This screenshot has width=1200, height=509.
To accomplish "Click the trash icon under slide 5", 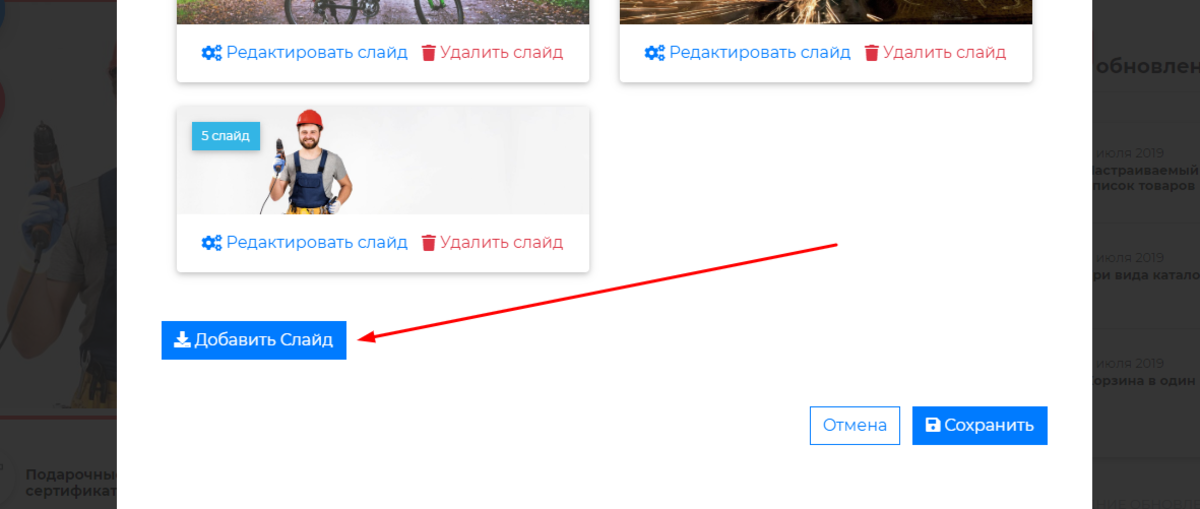I will tap(429, 243).
